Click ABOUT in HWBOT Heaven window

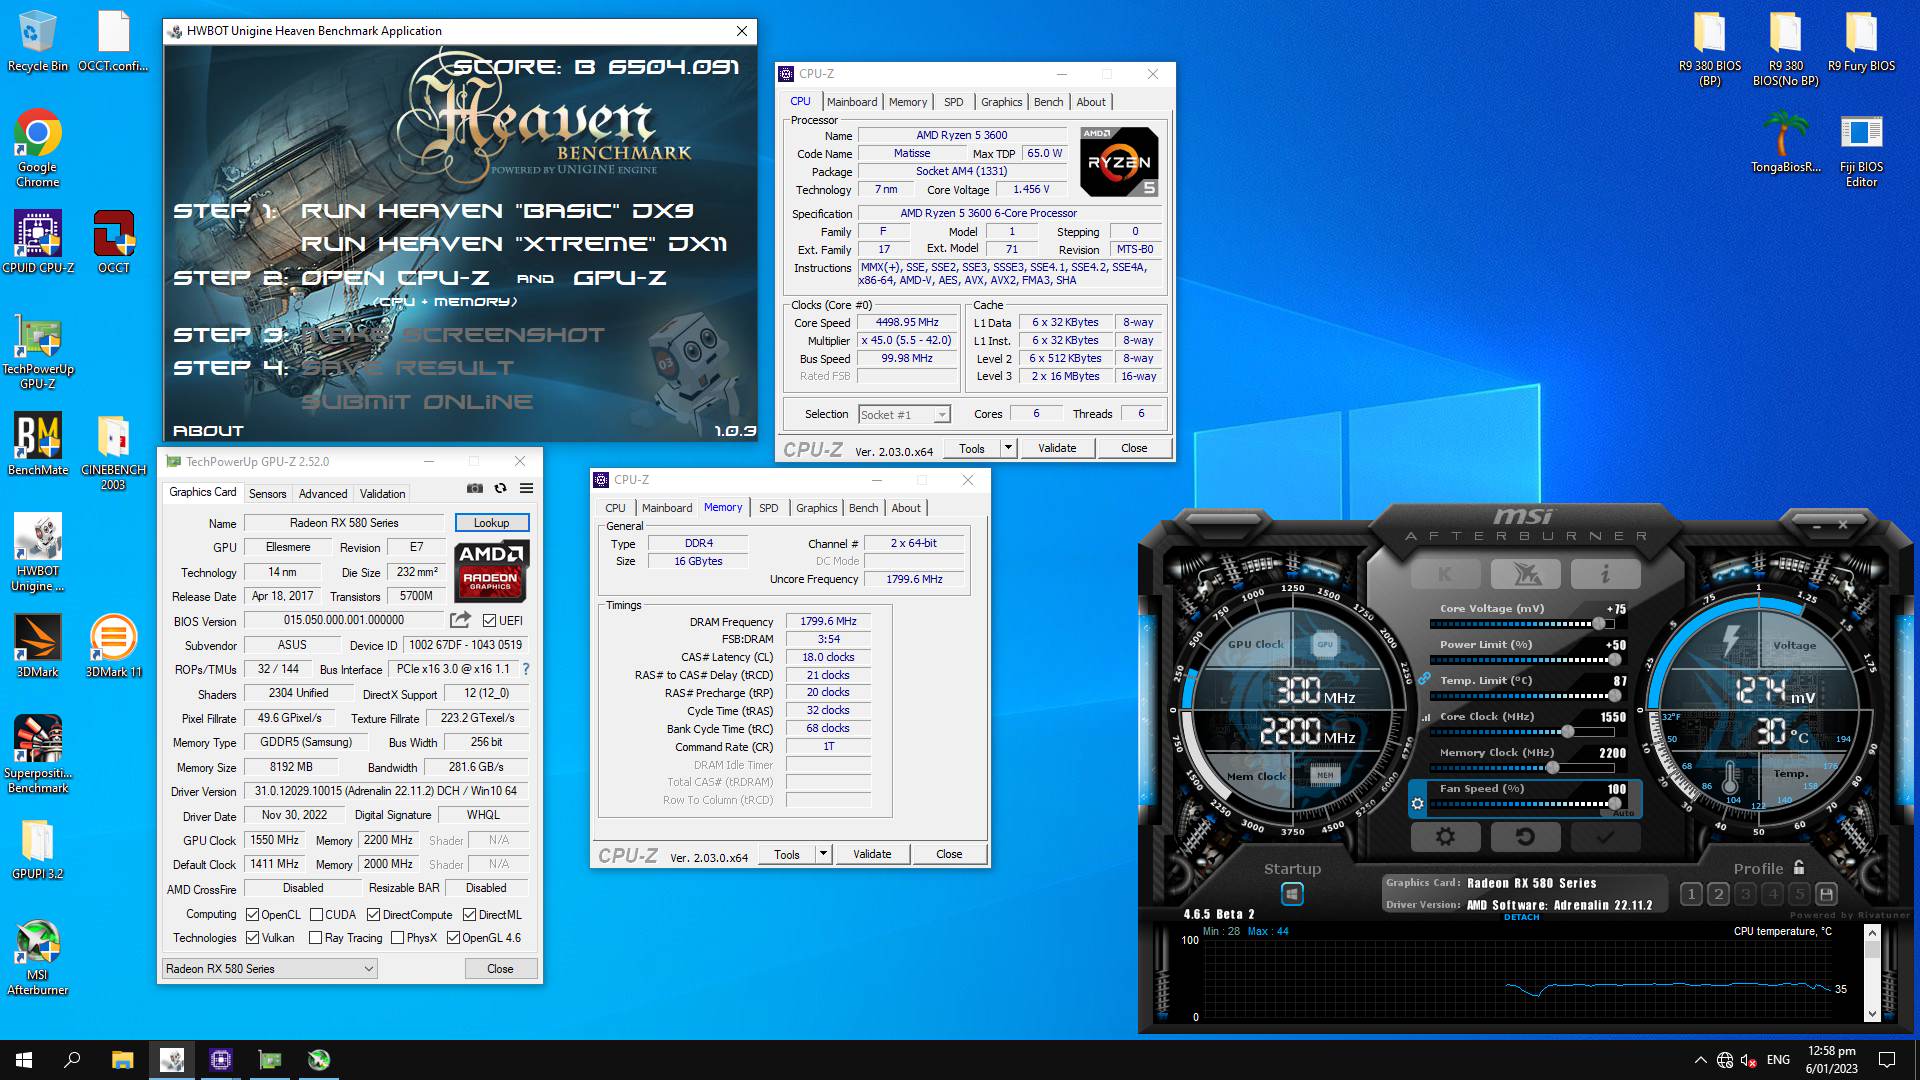pos(208,430)
